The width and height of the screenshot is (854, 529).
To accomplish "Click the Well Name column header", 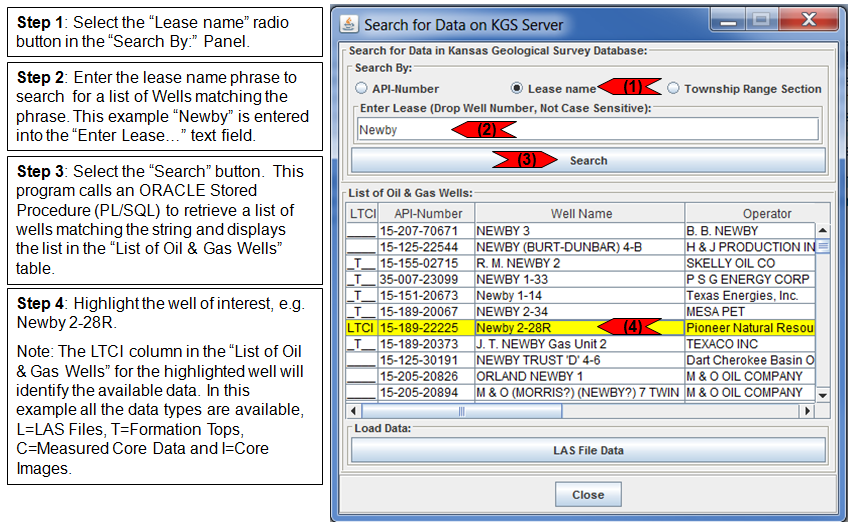I will [x=581, y=214].
